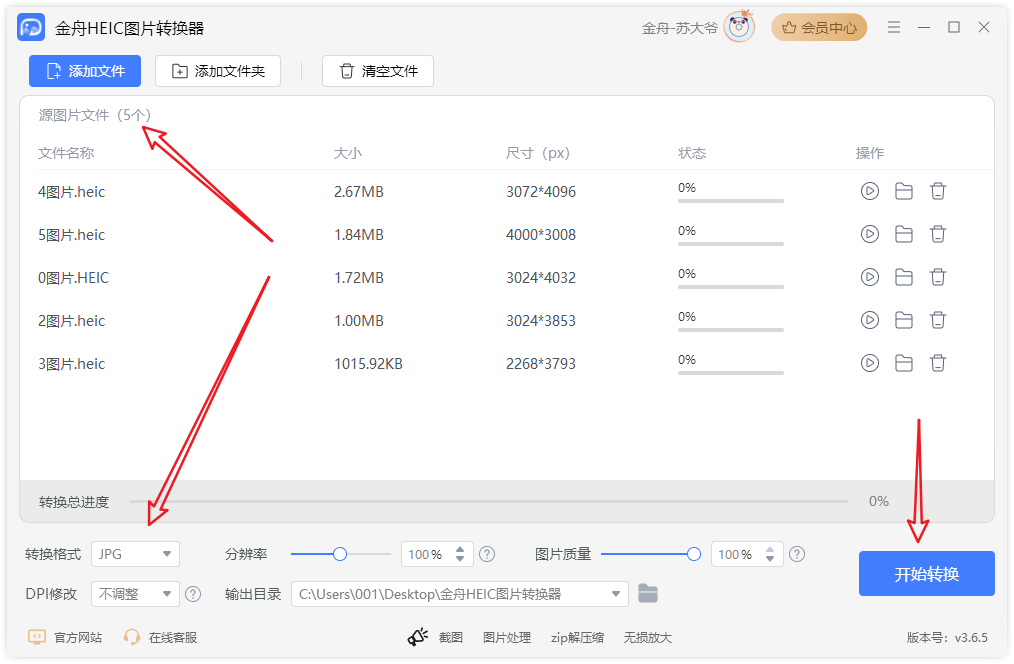Click the 分辨率 slider handle
The height and width of the screenshot is (664, 1014).
340,554
